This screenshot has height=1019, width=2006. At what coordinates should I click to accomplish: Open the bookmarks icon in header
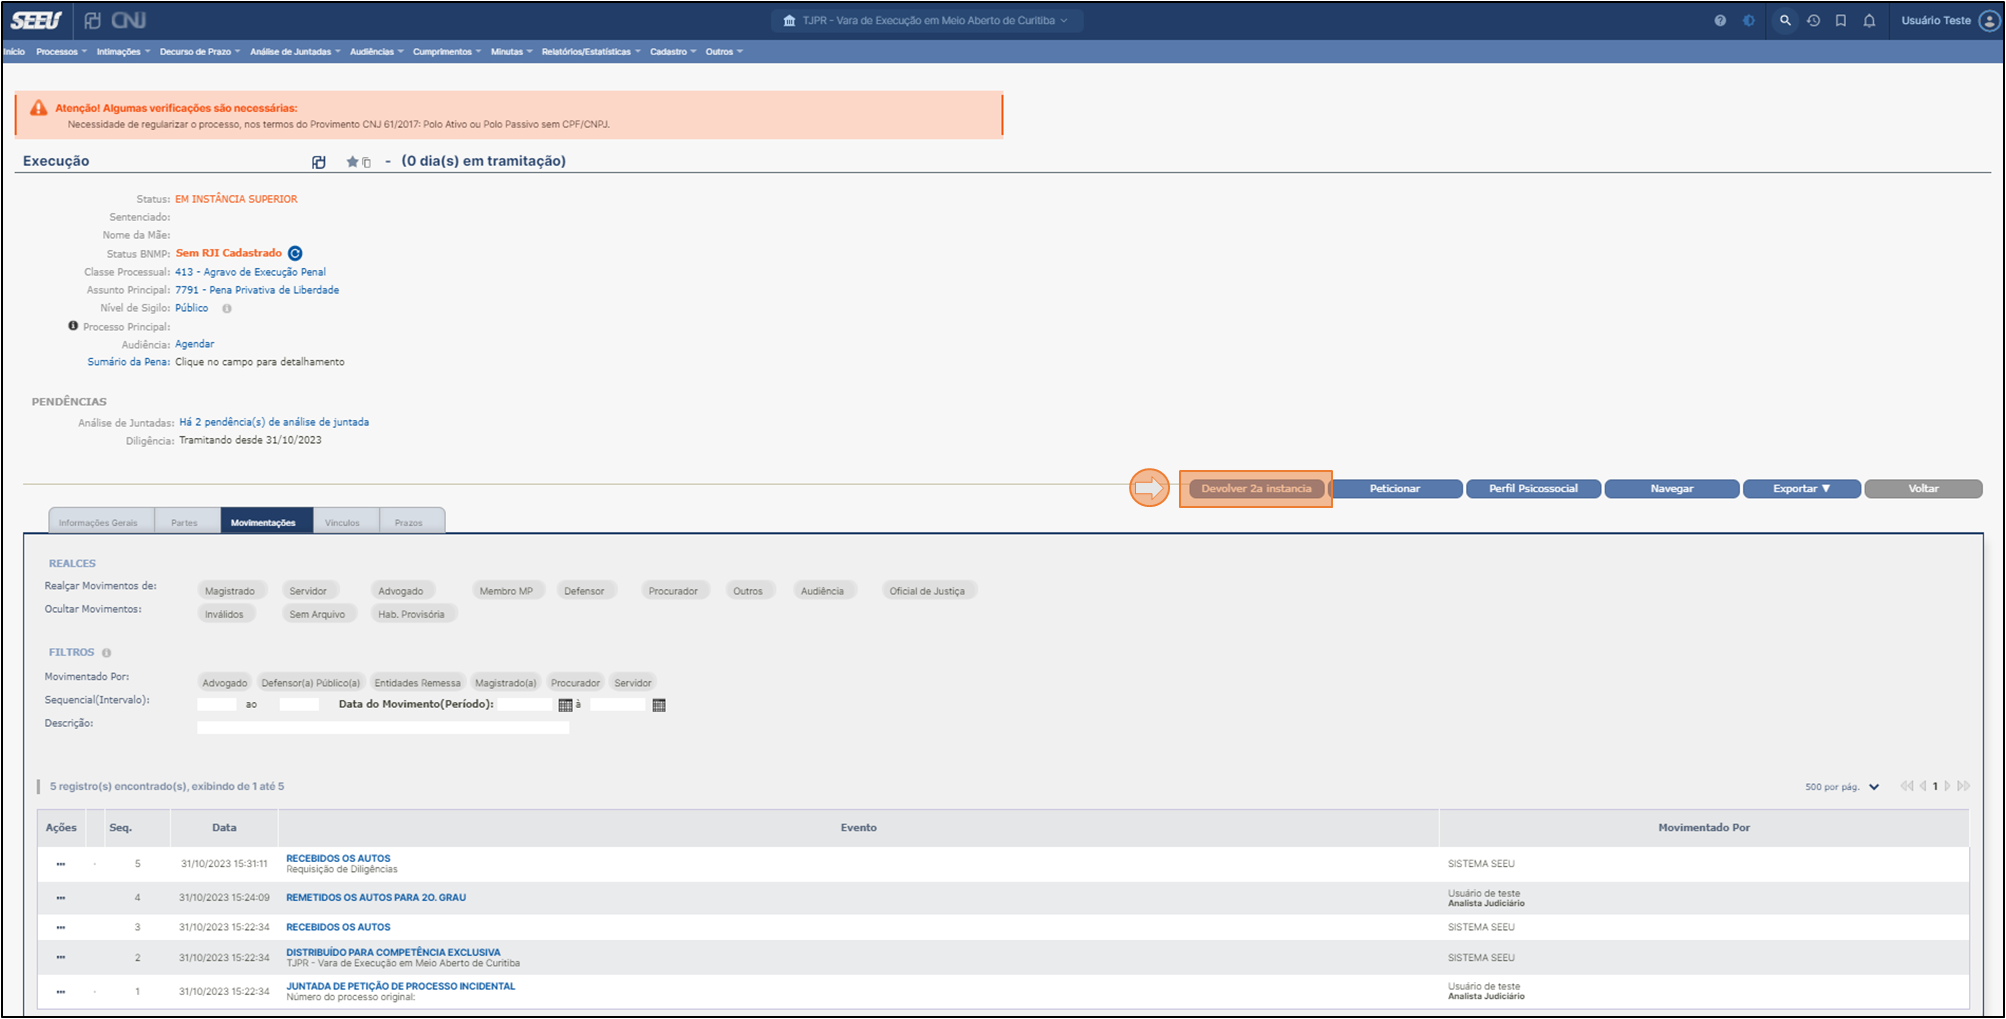pyautogui.click(x=1841, y=20)
